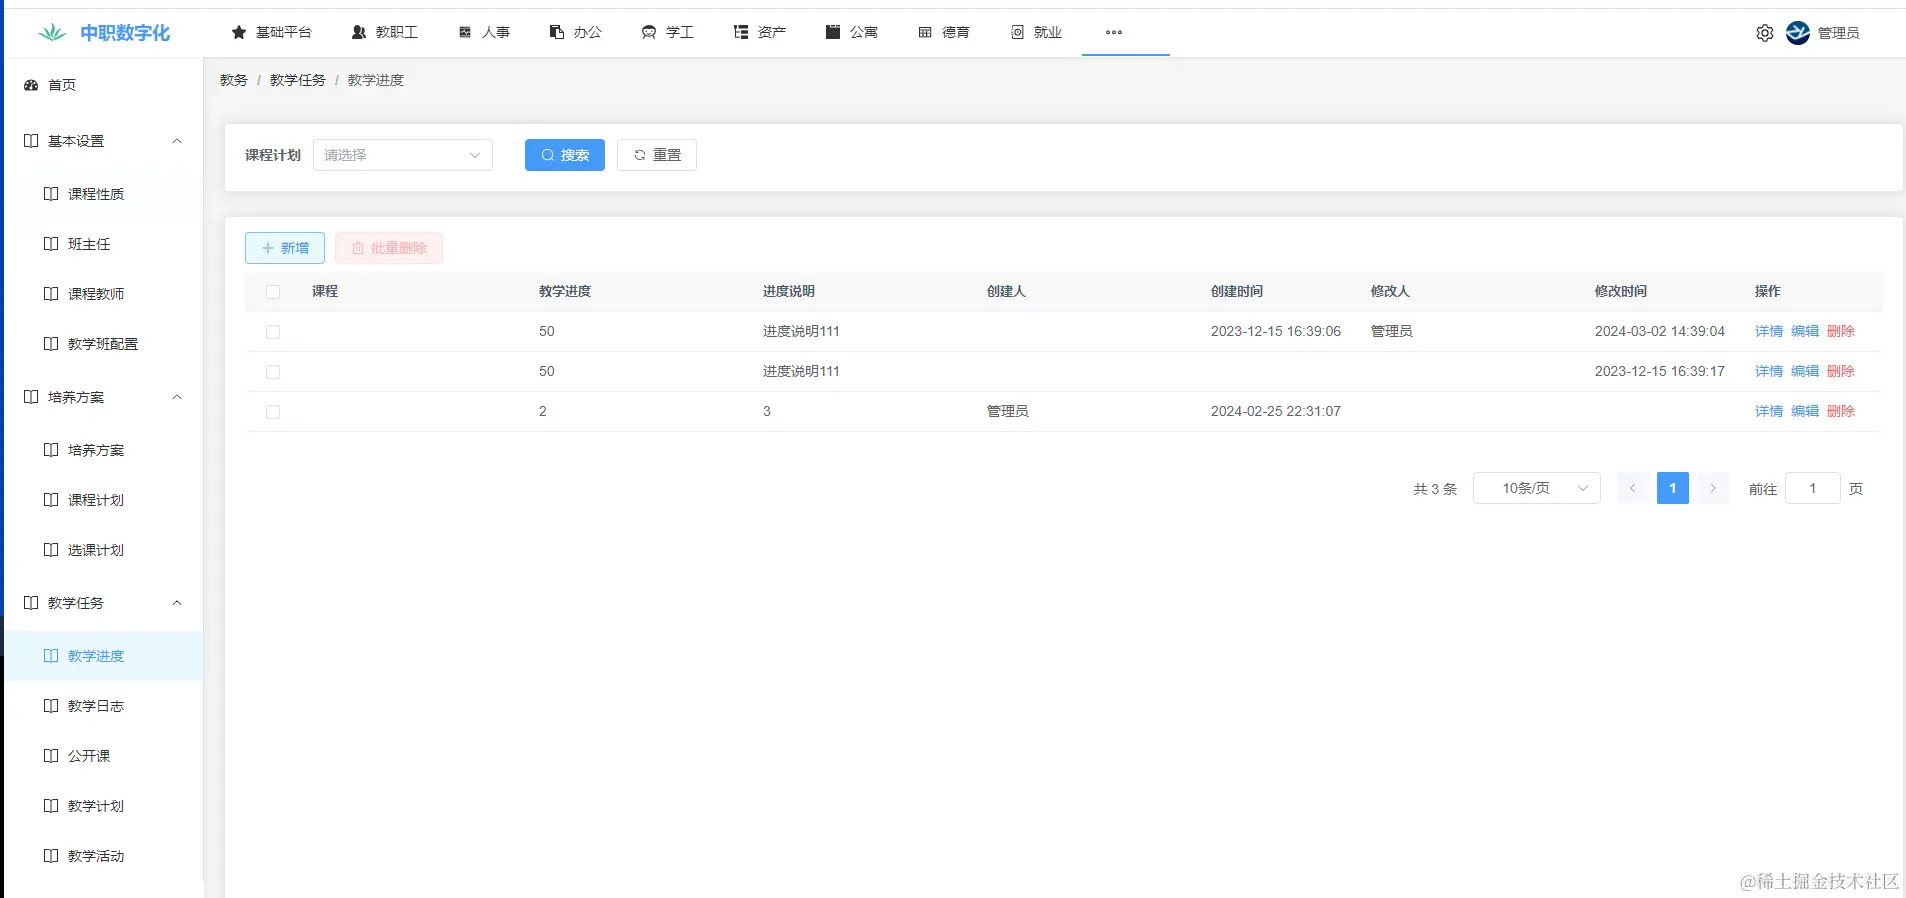1906x898 pixels.
Task: Open 详情 for row created 2023-12-15 16:39:06
Action: 1769,331
